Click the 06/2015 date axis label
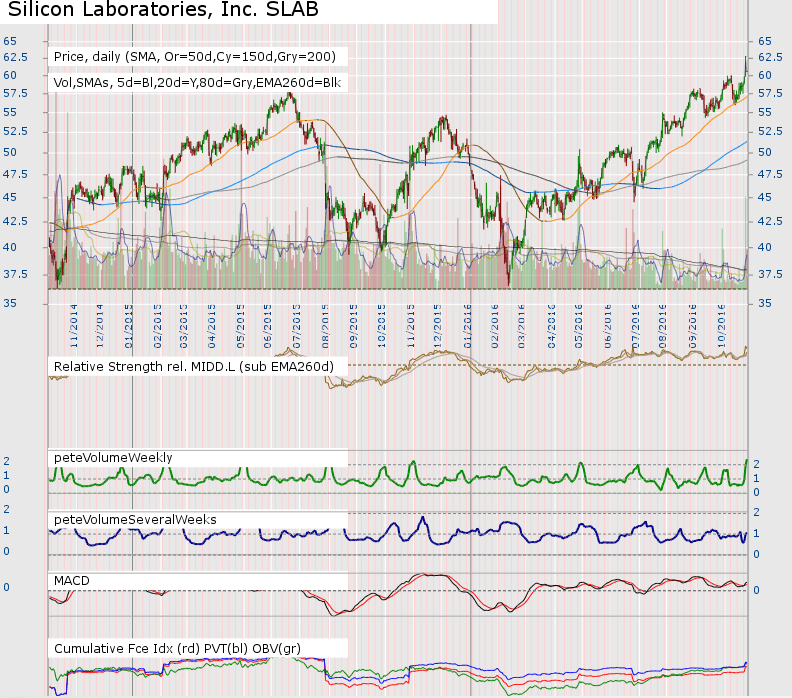This screenshot has width=792, height=698. (x=268, y=326)
